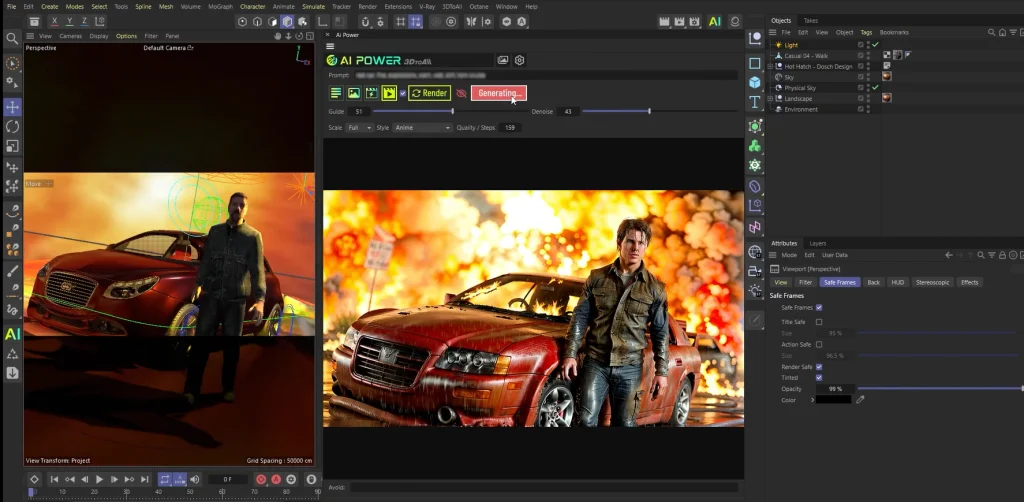Screen dimensions: 1024x502
Task: Open the Scale dropdown set to Full
Action: (359, 128)
